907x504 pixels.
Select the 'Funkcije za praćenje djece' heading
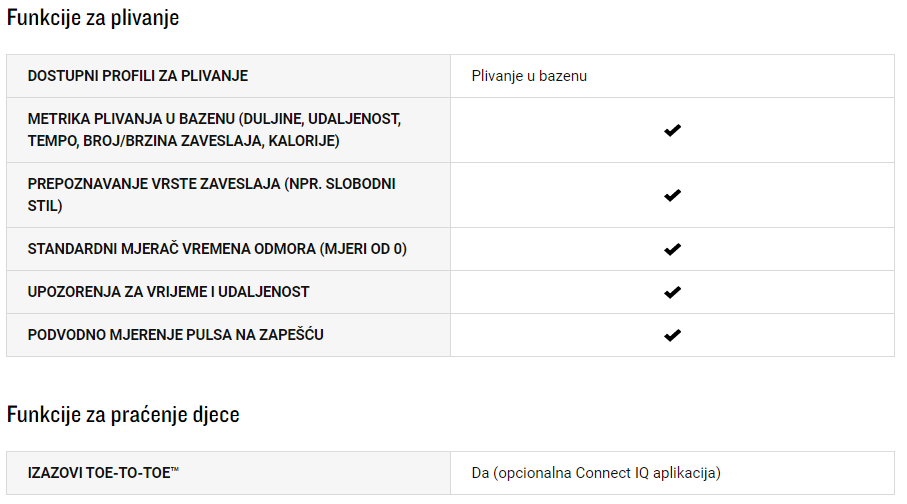pos(123,414)
